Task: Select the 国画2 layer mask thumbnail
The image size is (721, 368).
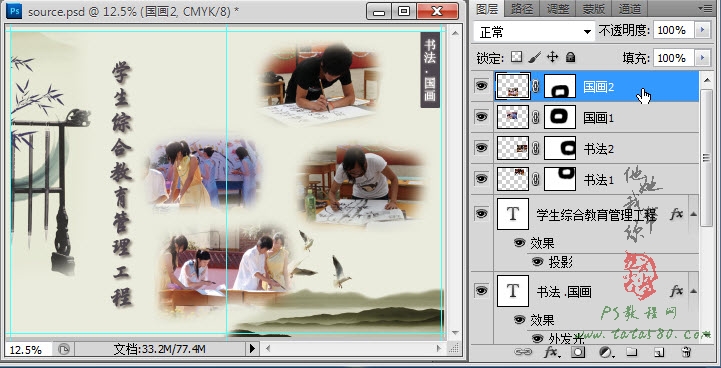Action: pos(560,86)
